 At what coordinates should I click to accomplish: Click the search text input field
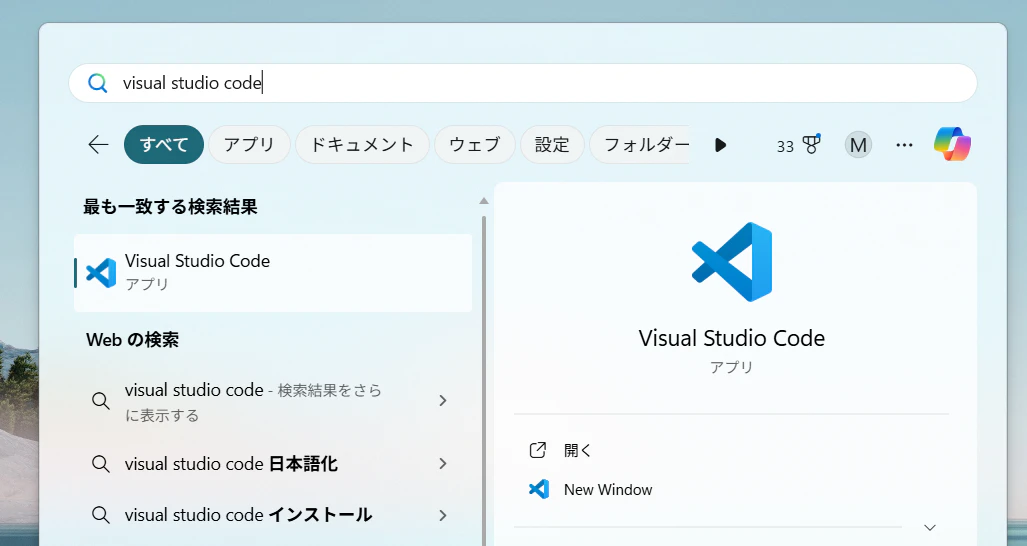tap(523, 83)
